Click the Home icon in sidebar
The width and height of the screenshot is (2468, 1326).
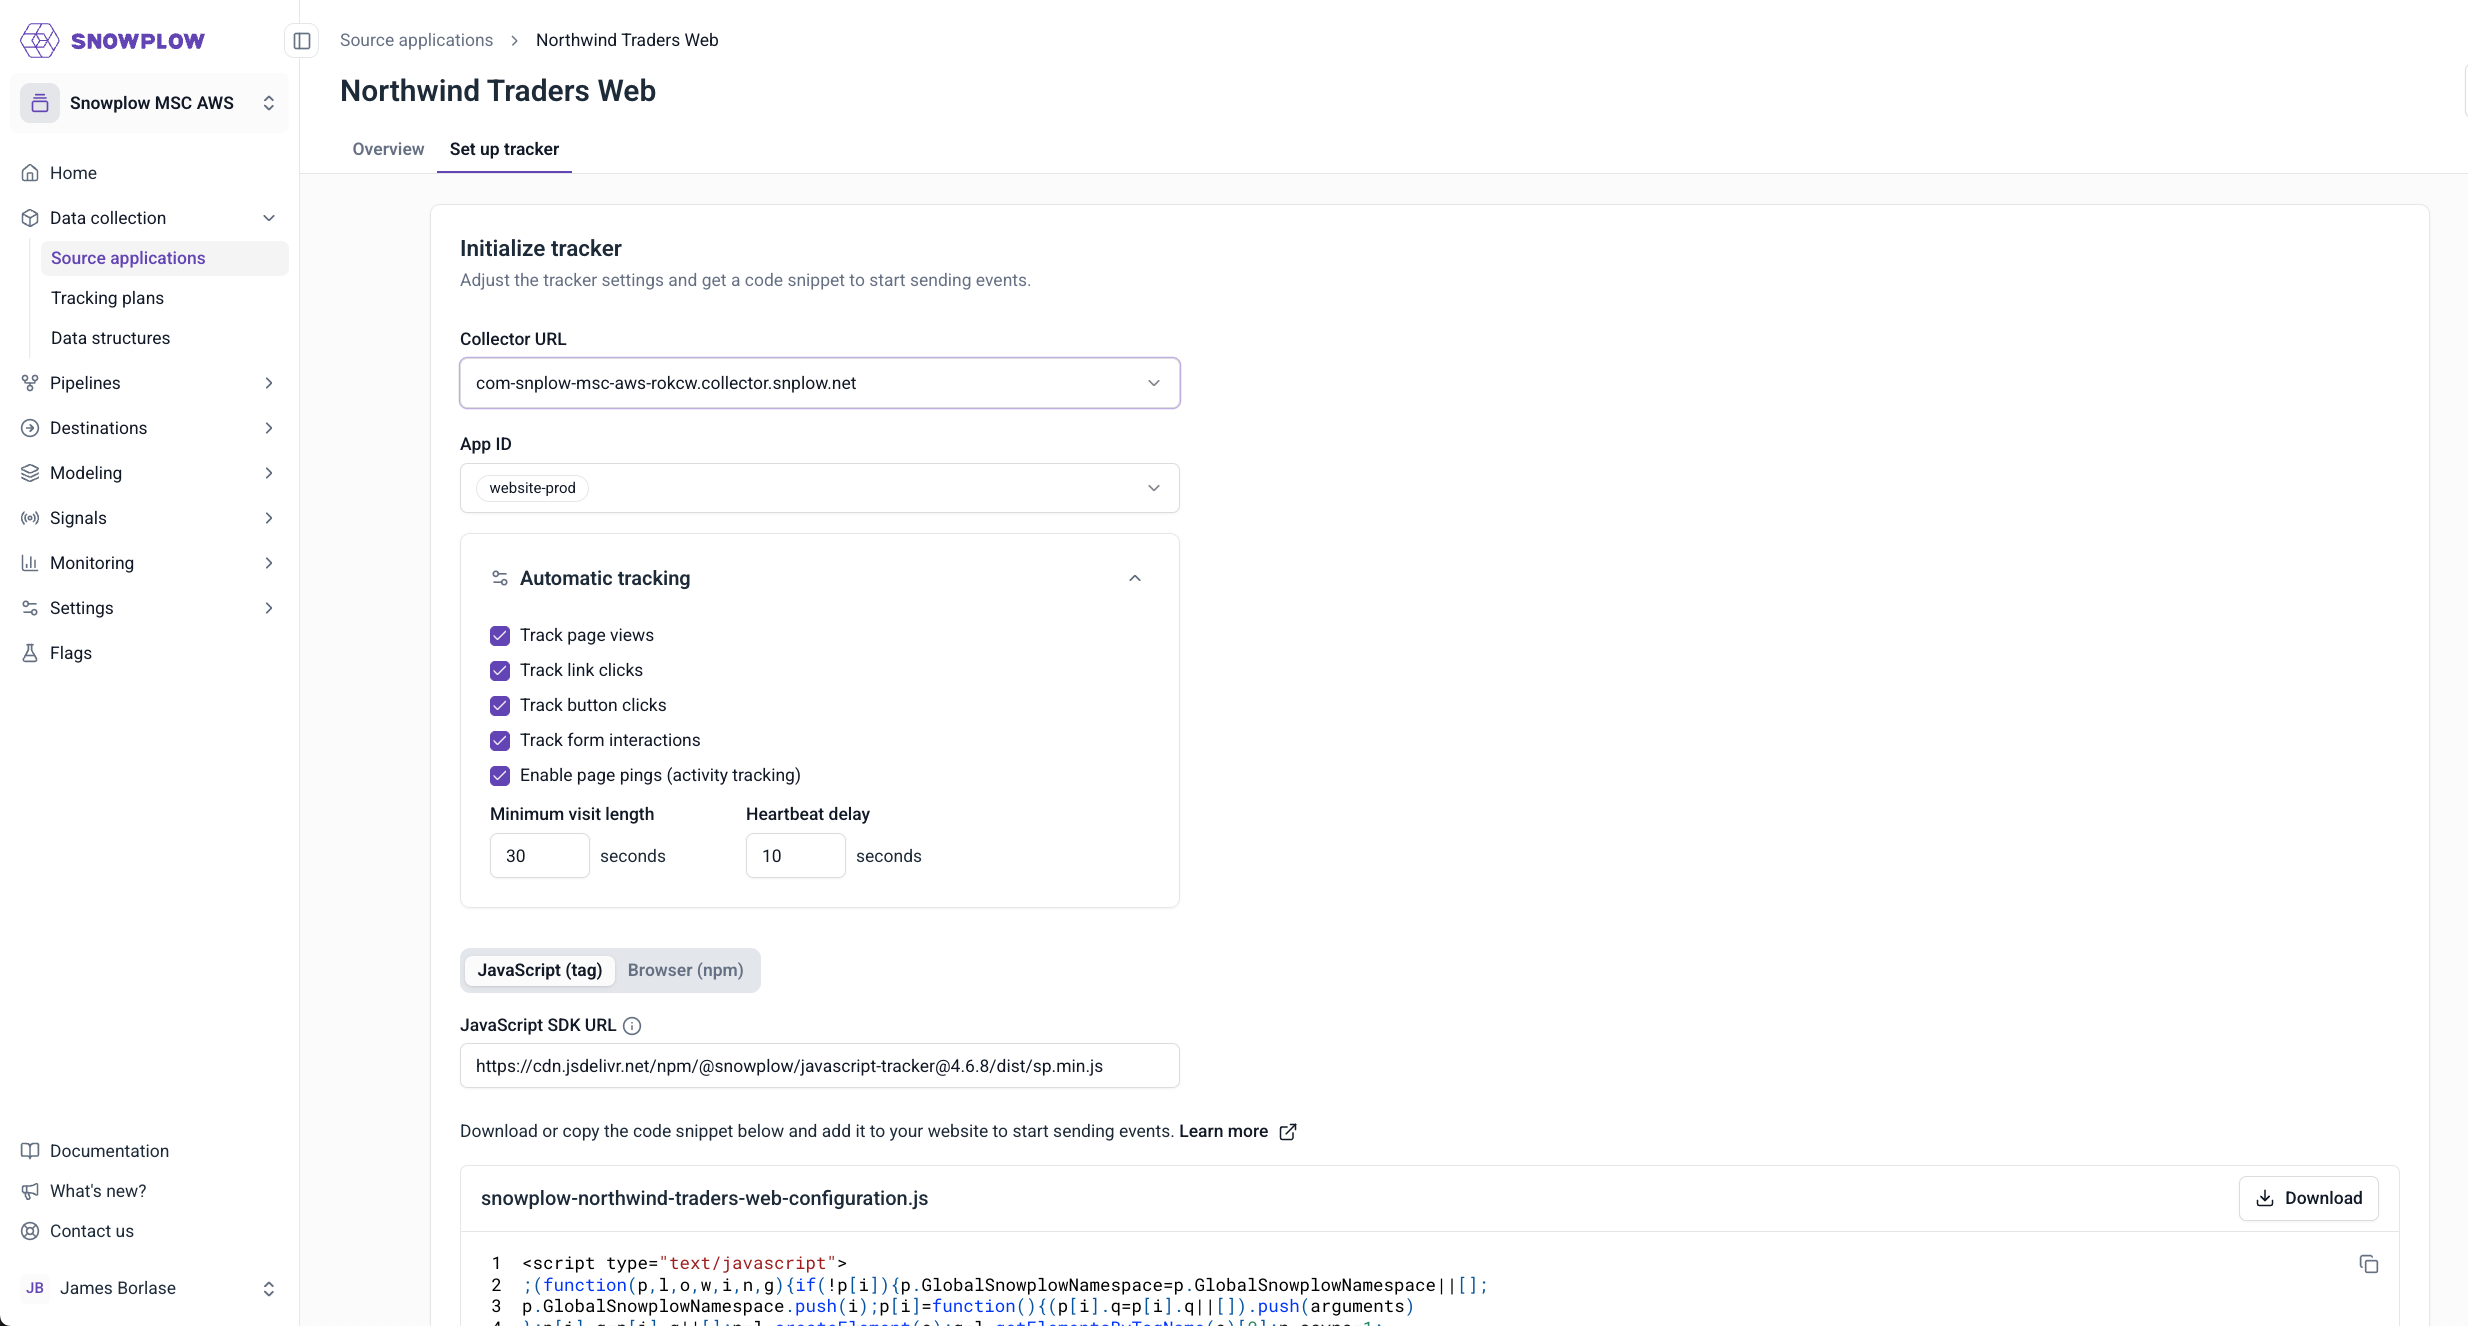click(x=30, y=173)
